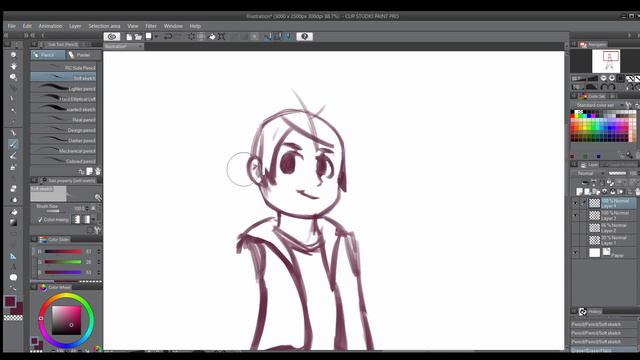Select the Pen tool in toolbox
The height and width of the screenshot is (360, 640).
[13, 133]
